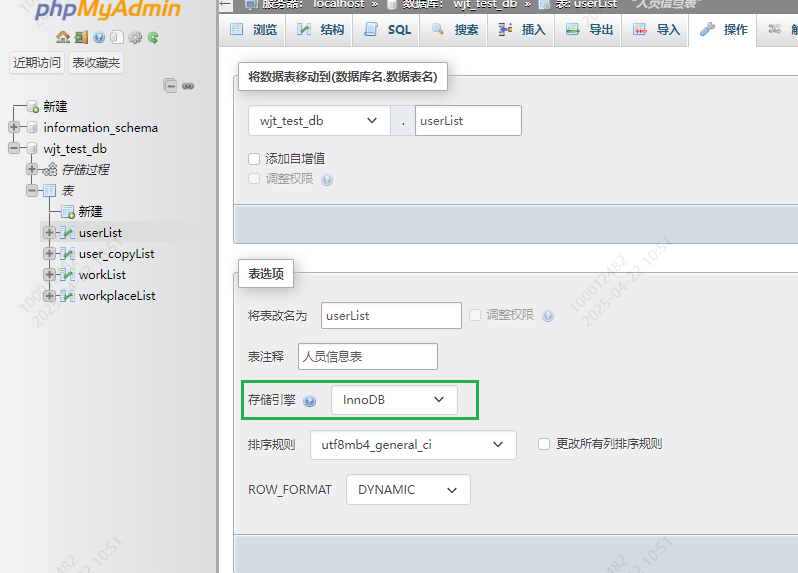Open phpMyAdmin documentation help icon
798x573 pixels.
click(x=99, y=37)
